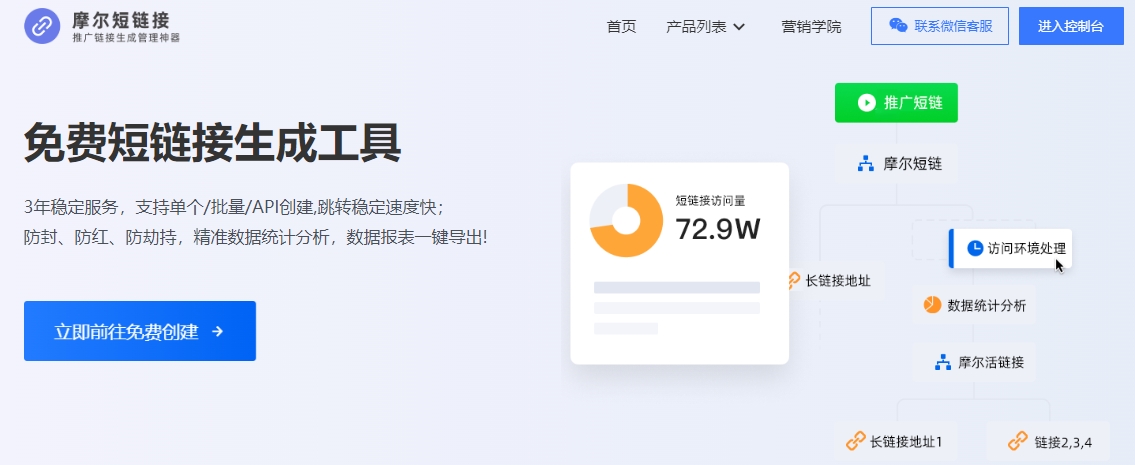Viewport: 1135px width, 465px height.
Task: Click the arrow in 立即前往免费创建 button
Action: pyautogui.click(x=218, y=332)
